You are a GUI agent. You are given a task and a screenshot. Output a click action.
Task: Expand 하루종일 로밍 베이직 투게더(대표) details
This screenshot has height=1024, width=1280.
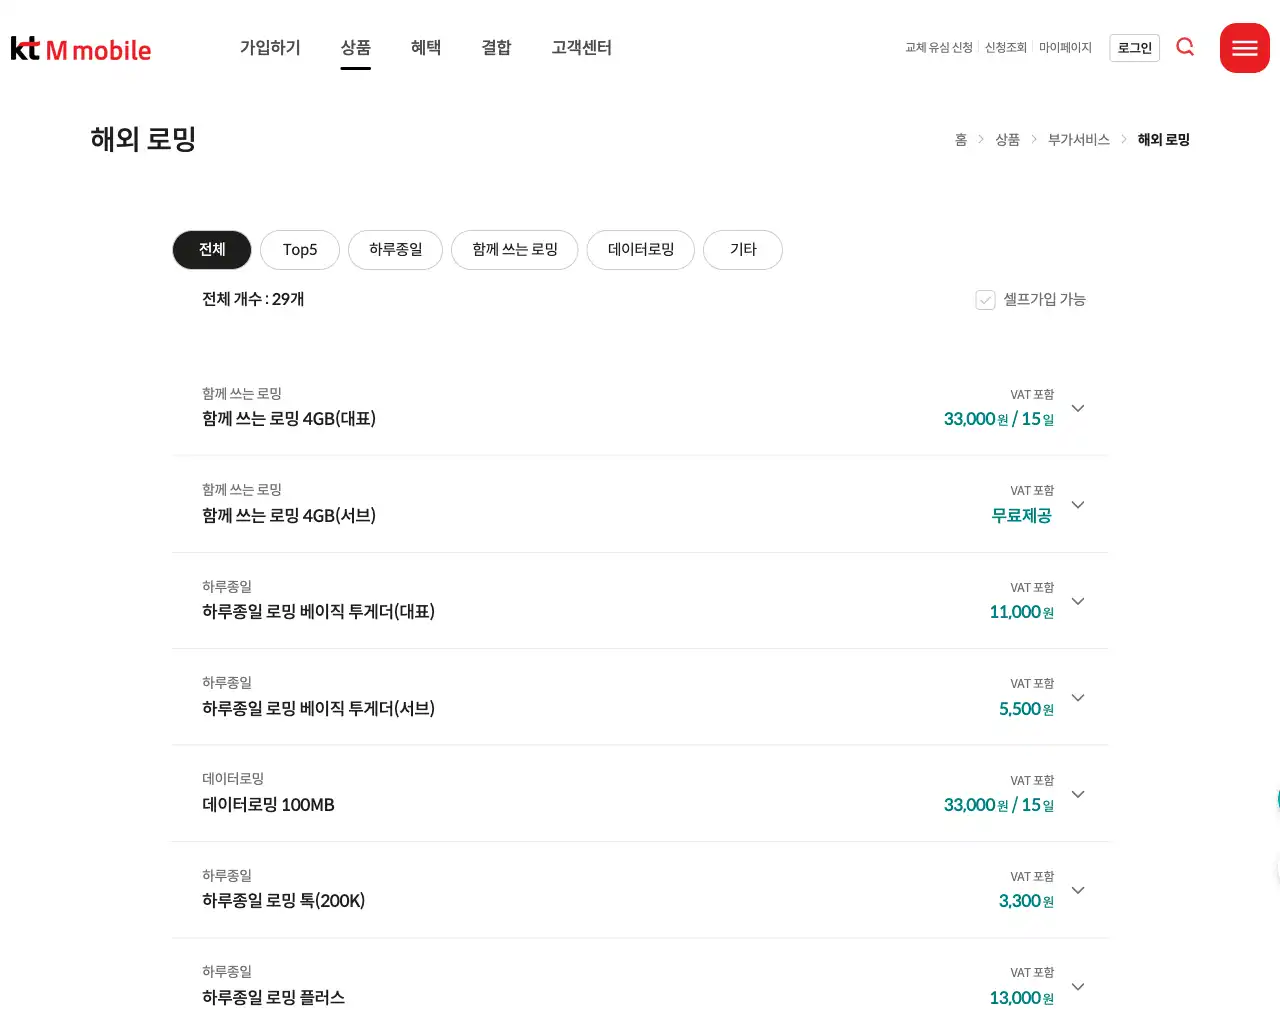(x=1077, y=601)
